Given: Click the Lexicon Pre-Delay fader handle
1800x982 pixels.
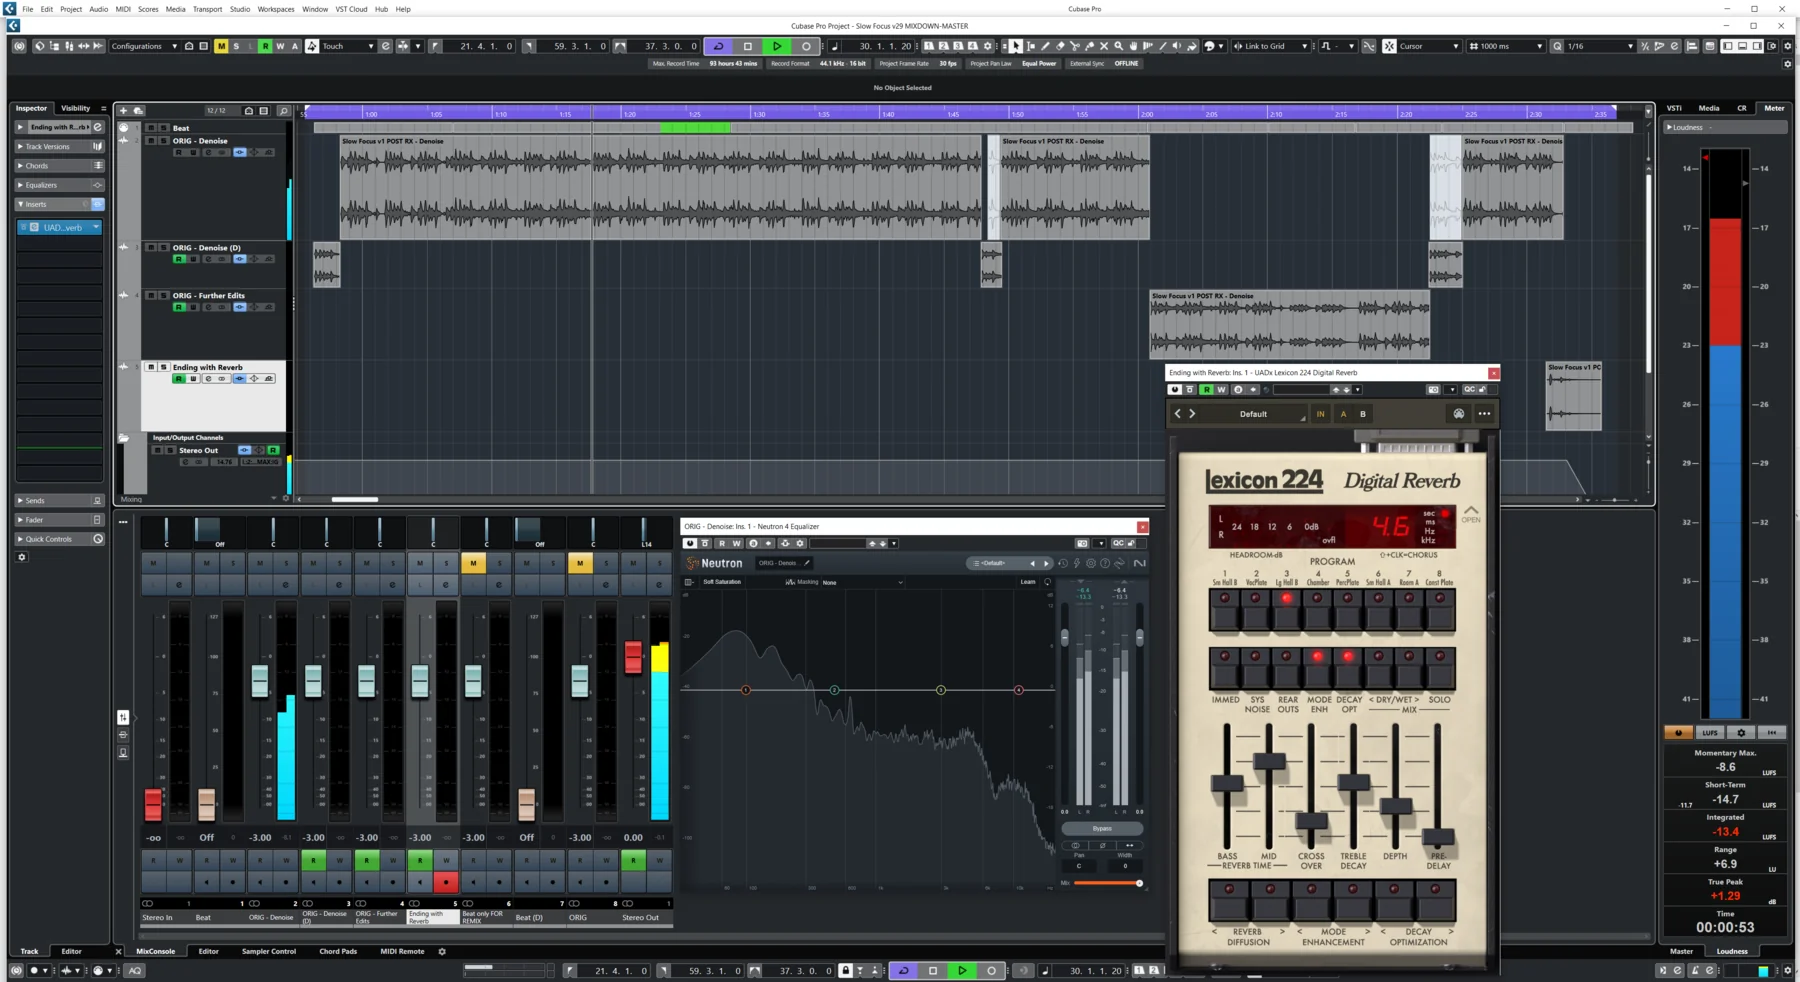Looking at the screenshot, I should 1437,836.
